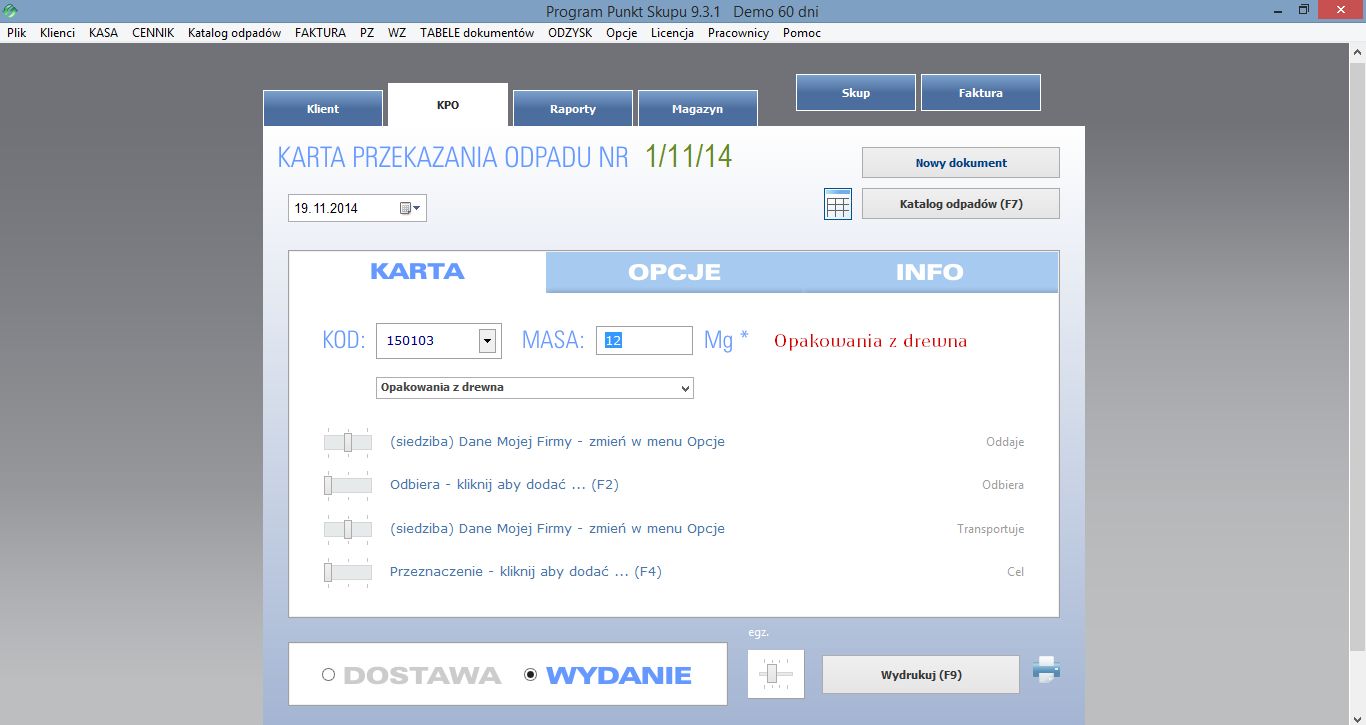Open the CENNIK menu
Image resolution: width=1366 pixels, height=725 pixels.
coord(153,33)
